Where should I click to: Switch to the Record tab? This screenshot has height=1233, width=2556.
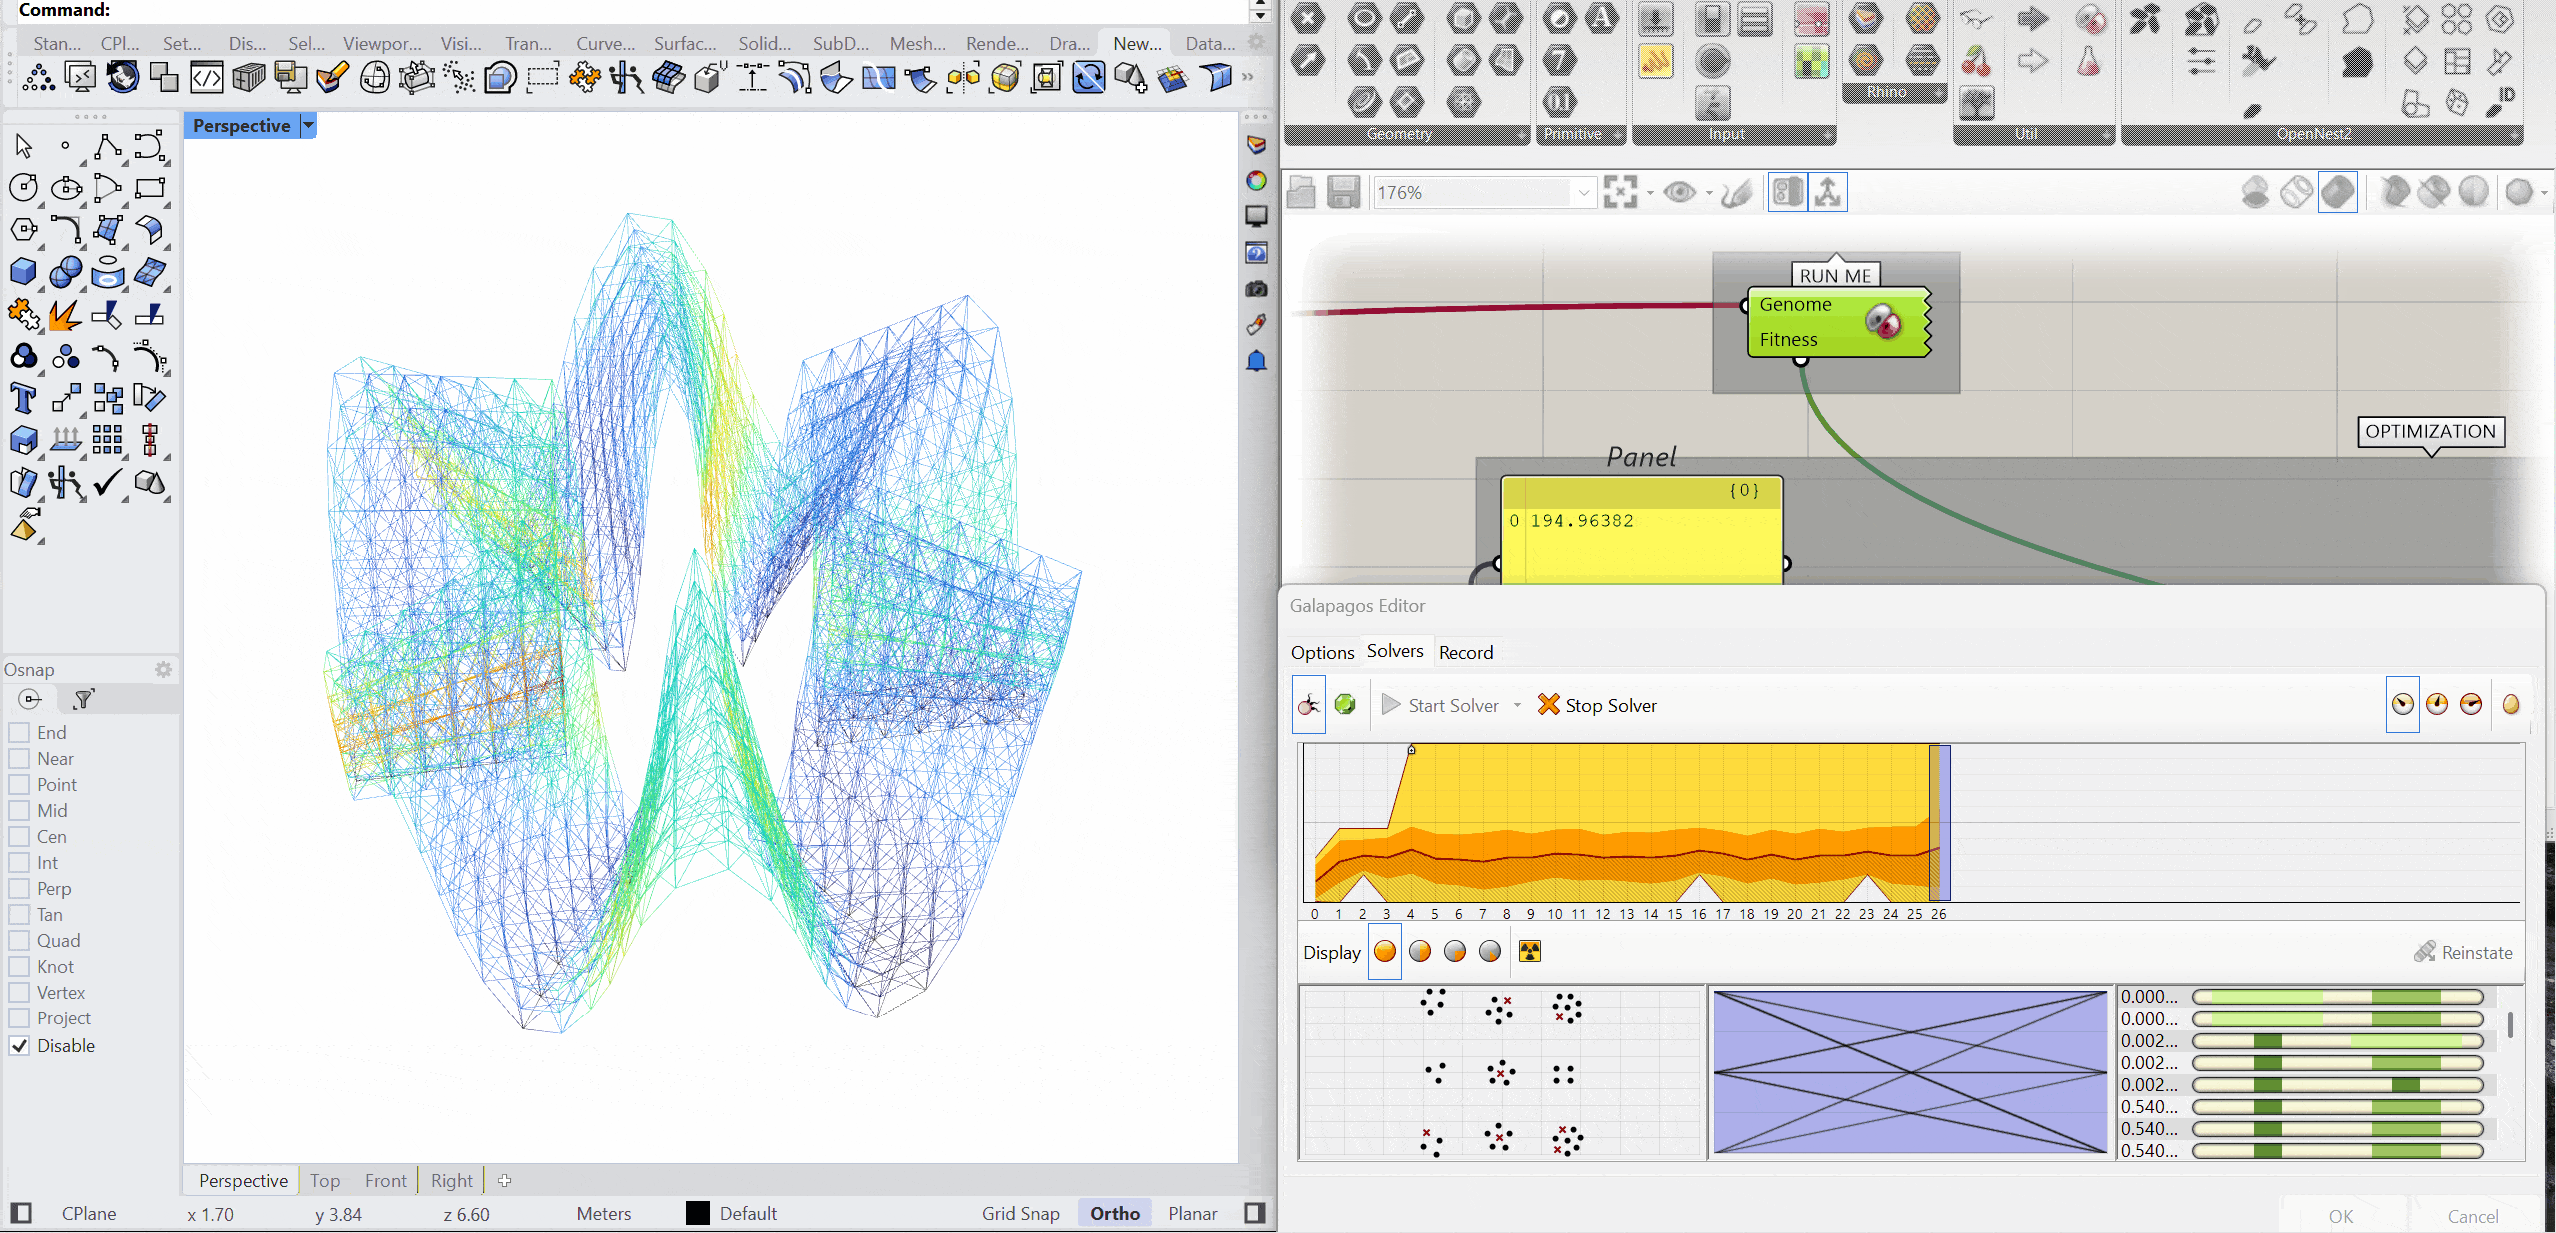[x=1465, y=652]
